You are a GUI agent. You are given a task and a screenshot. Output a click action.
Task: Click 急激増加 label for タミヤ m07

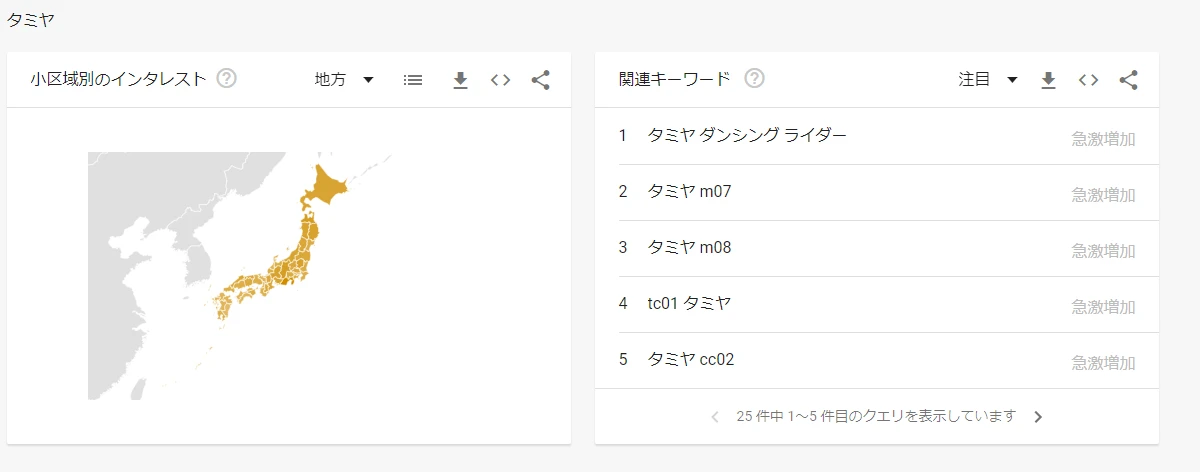click(x=1103, y=194)
